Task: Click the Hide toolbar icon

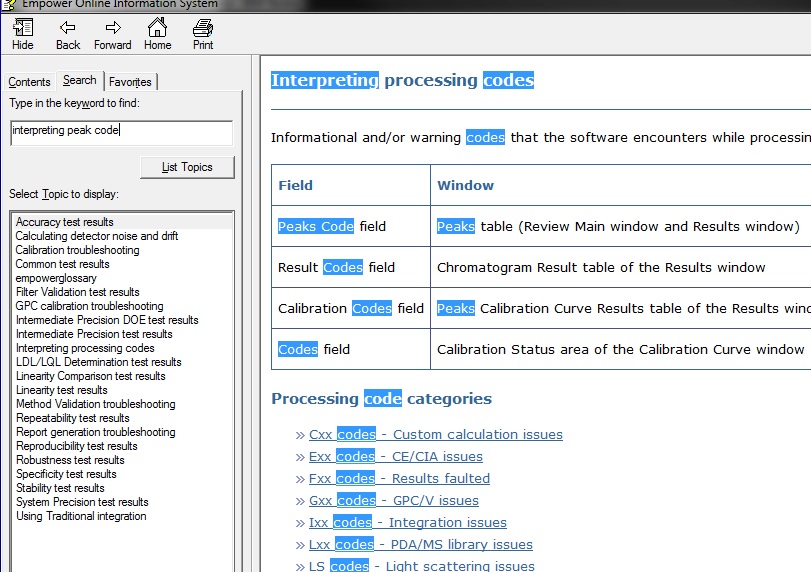Action: [22, 33]
